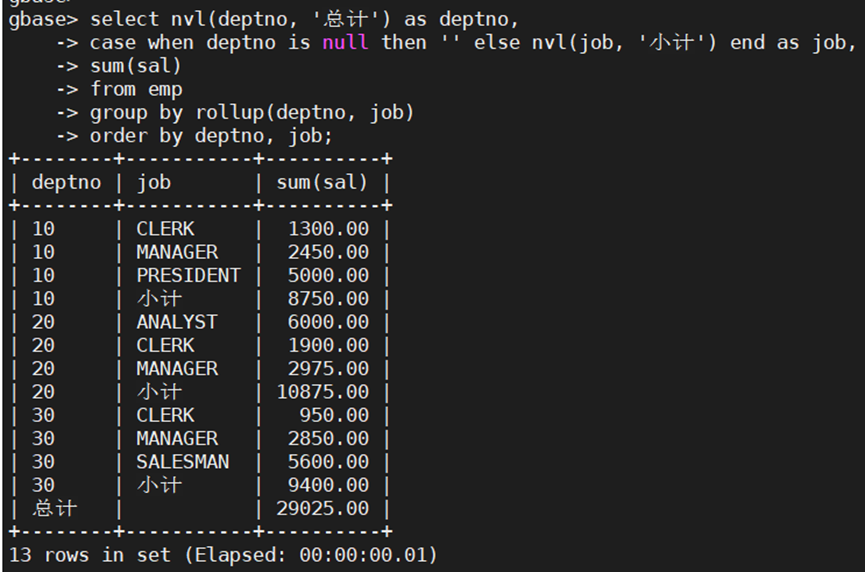865x572 pixels.
Task: Click the value 5000.00
Action: click(328, 275)
